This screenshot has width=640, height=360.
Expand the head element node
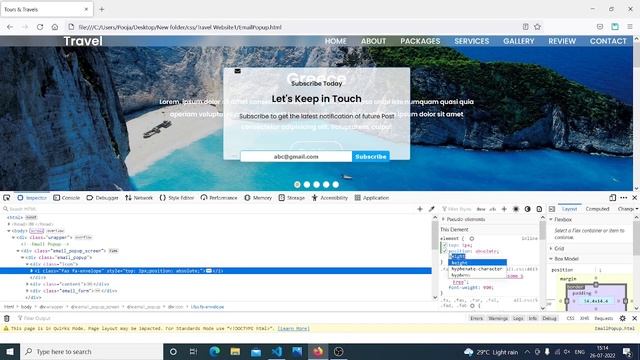click(x=9, y=224)
